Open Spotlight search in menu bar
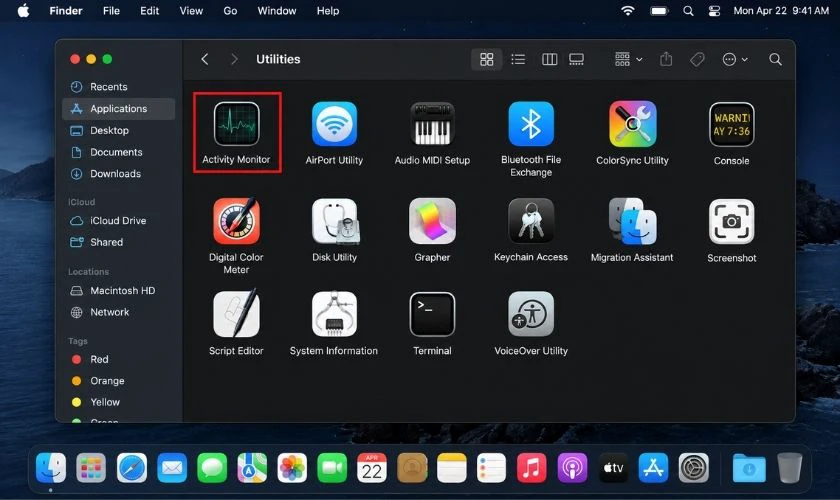840x500 pixels. (688, 11)
